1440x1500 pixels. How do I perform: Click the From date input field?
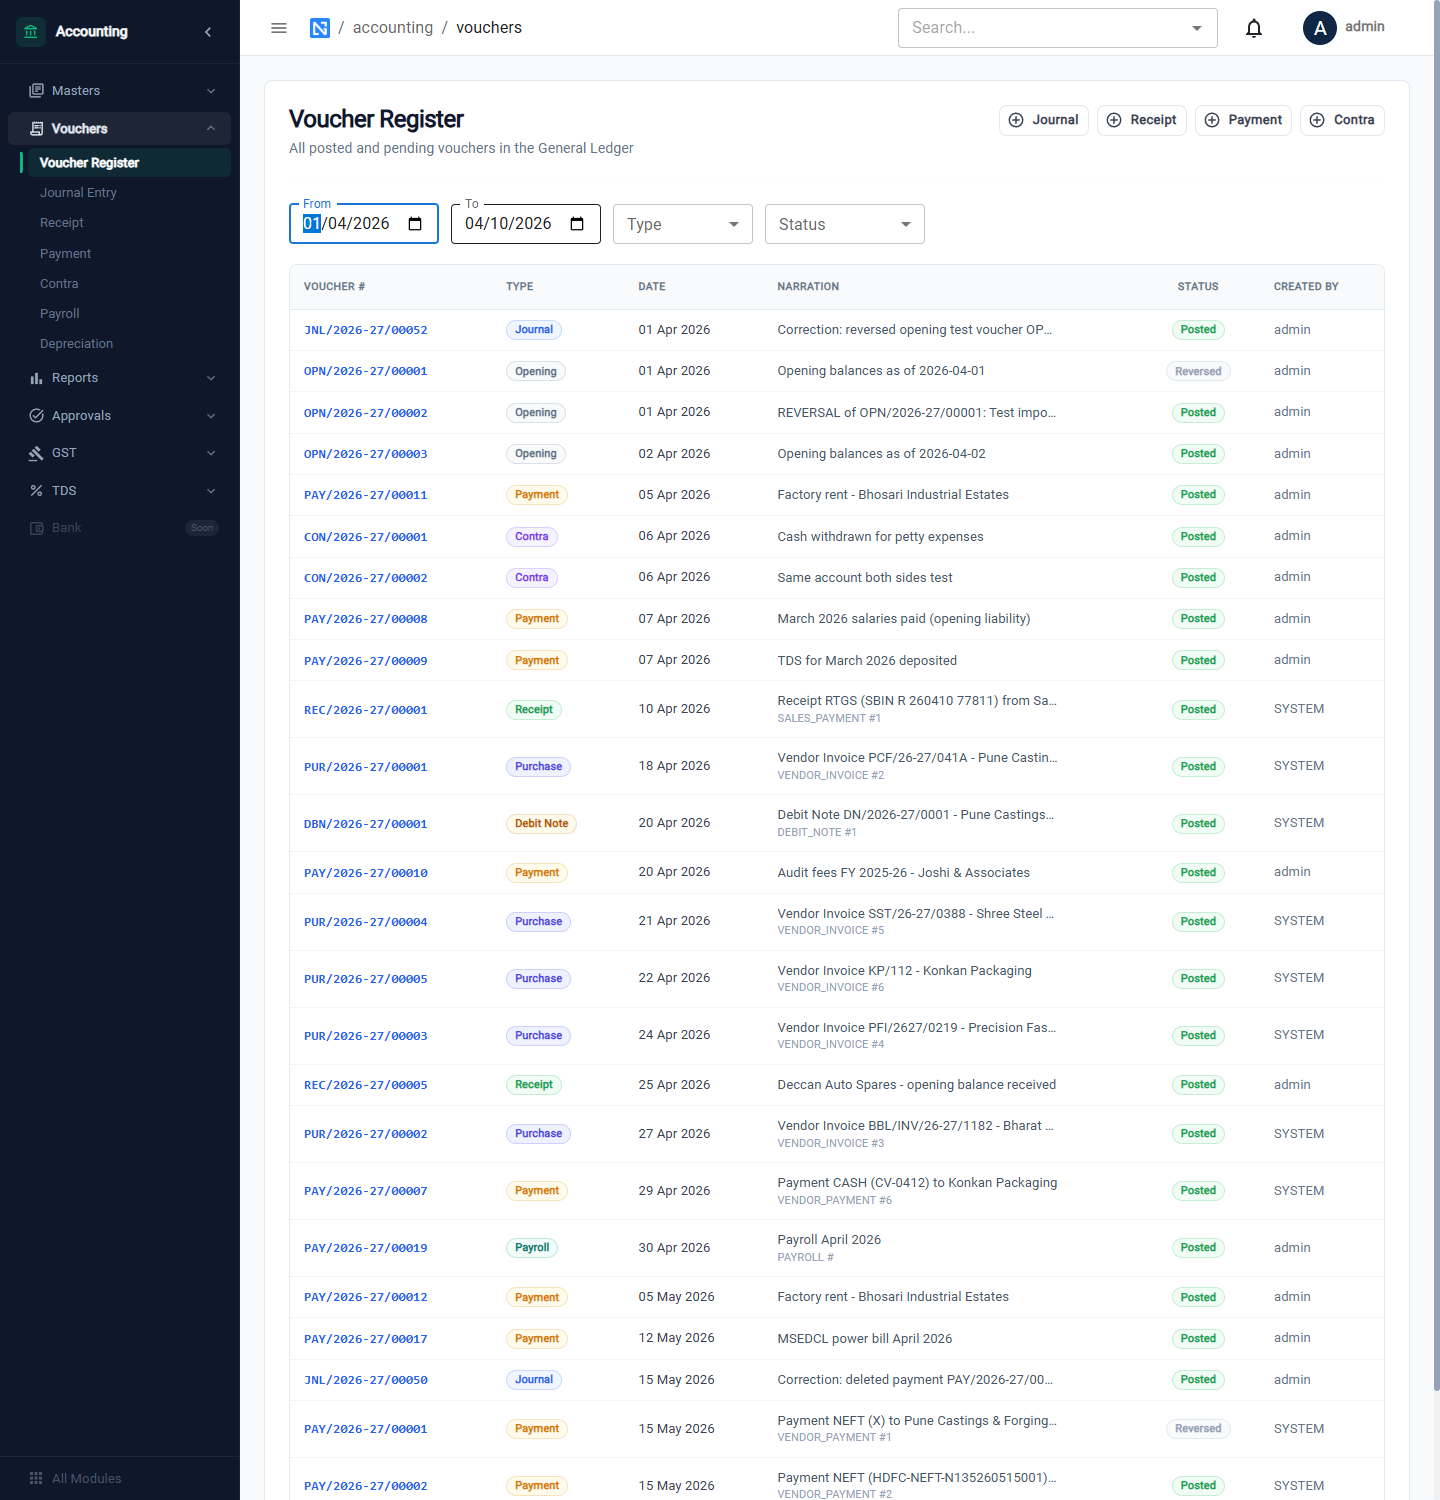click(x=364, y=224)
